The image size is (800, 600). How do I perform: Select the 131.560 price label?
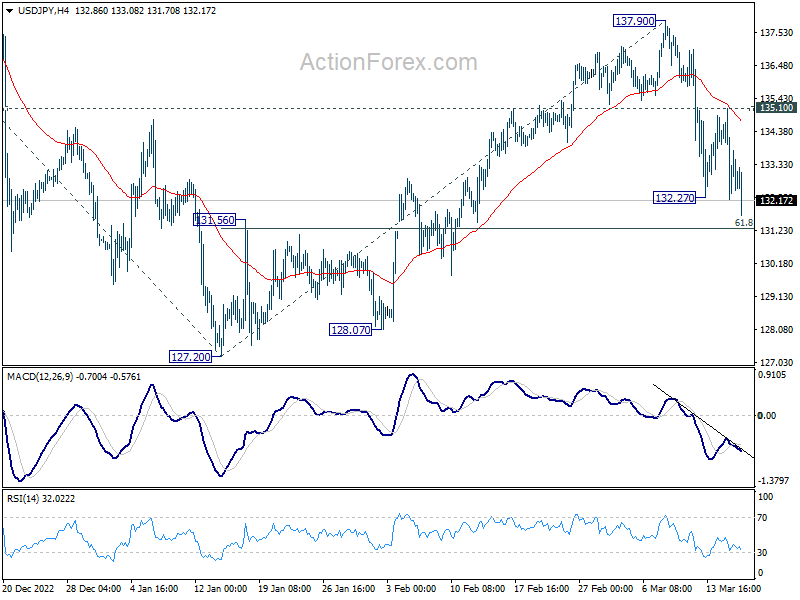point(215,220)
